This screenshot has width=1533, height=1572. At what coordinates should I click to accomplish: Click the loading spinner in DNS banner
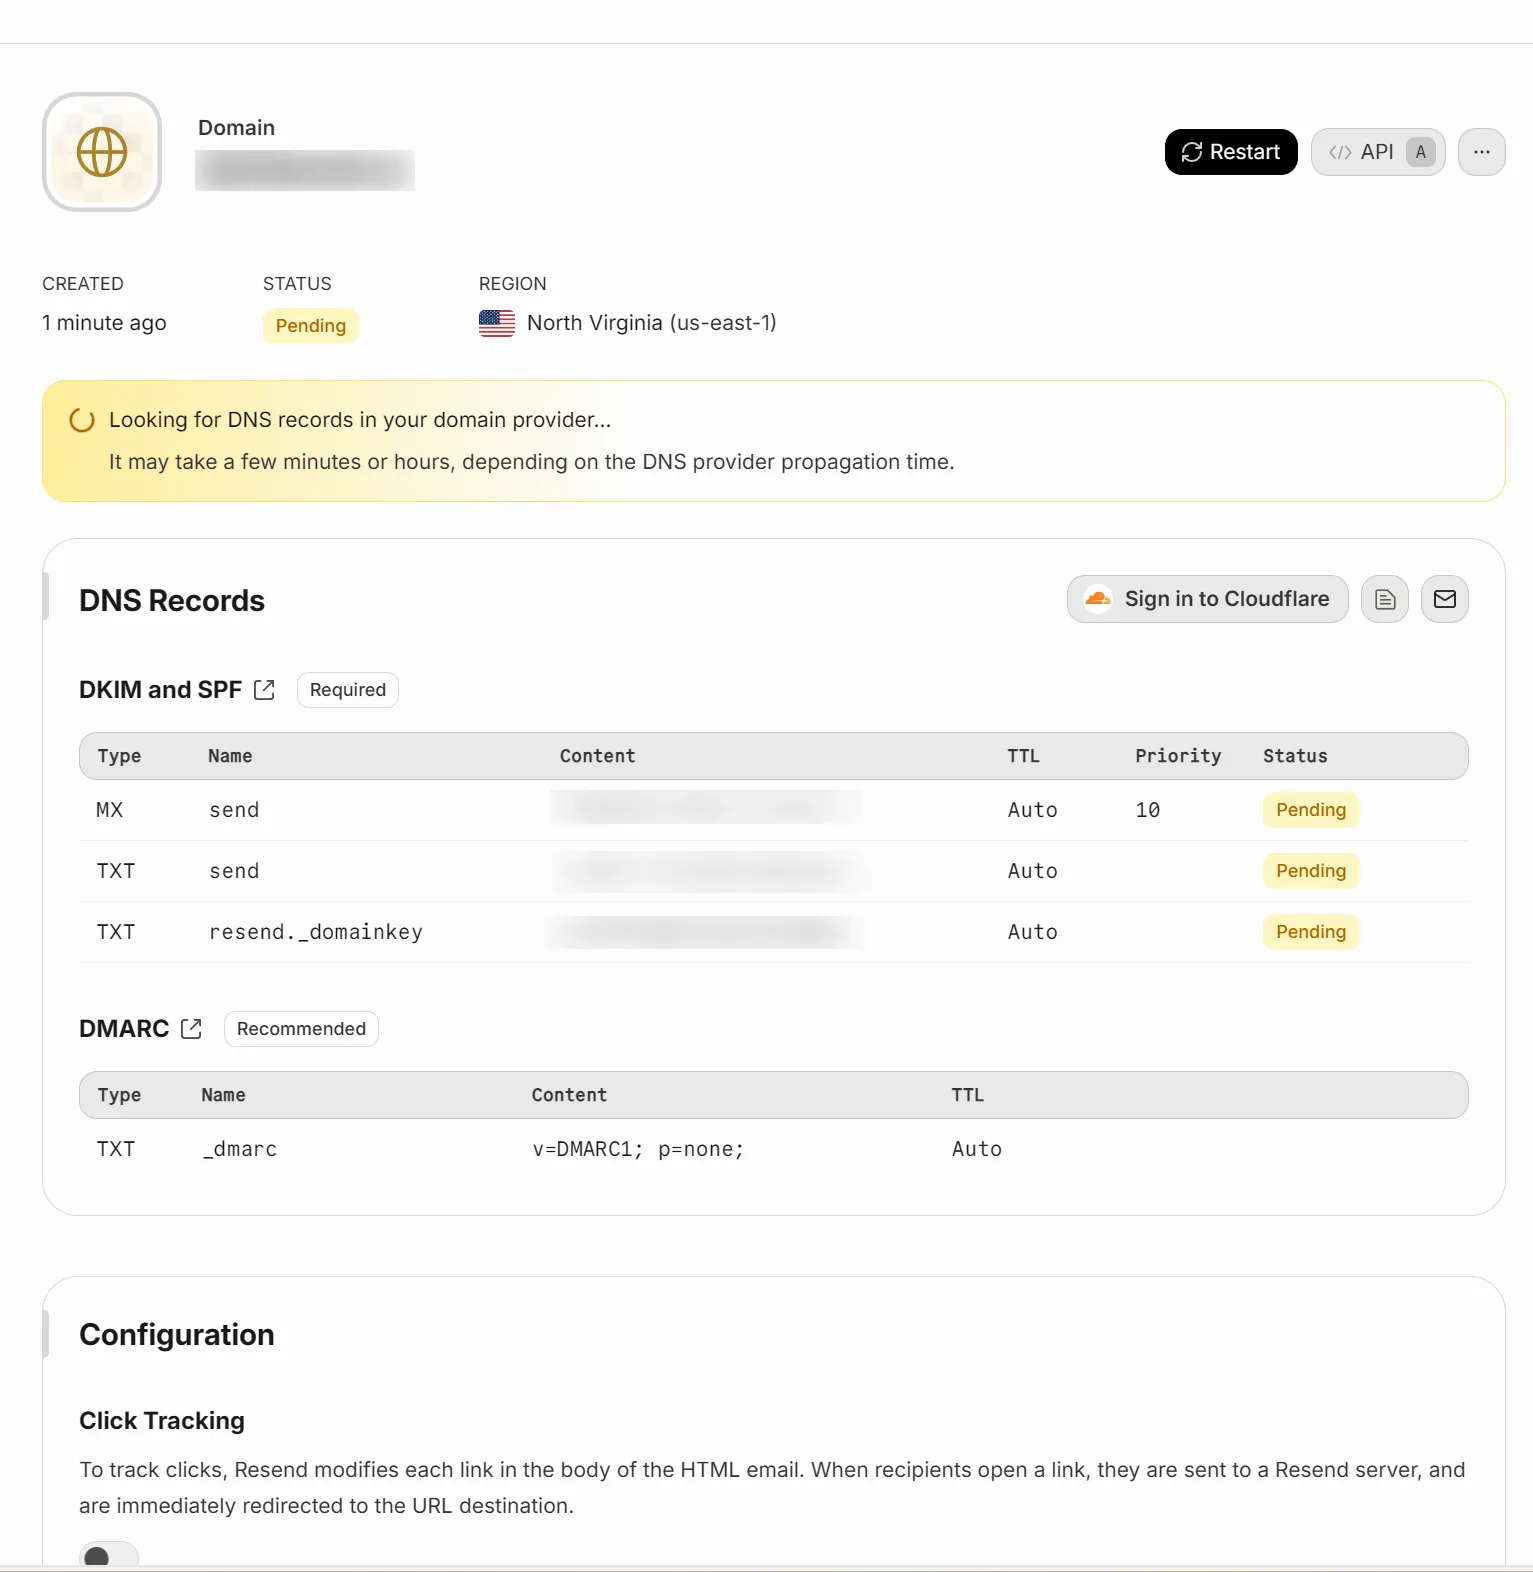click(x=82, y=420)
